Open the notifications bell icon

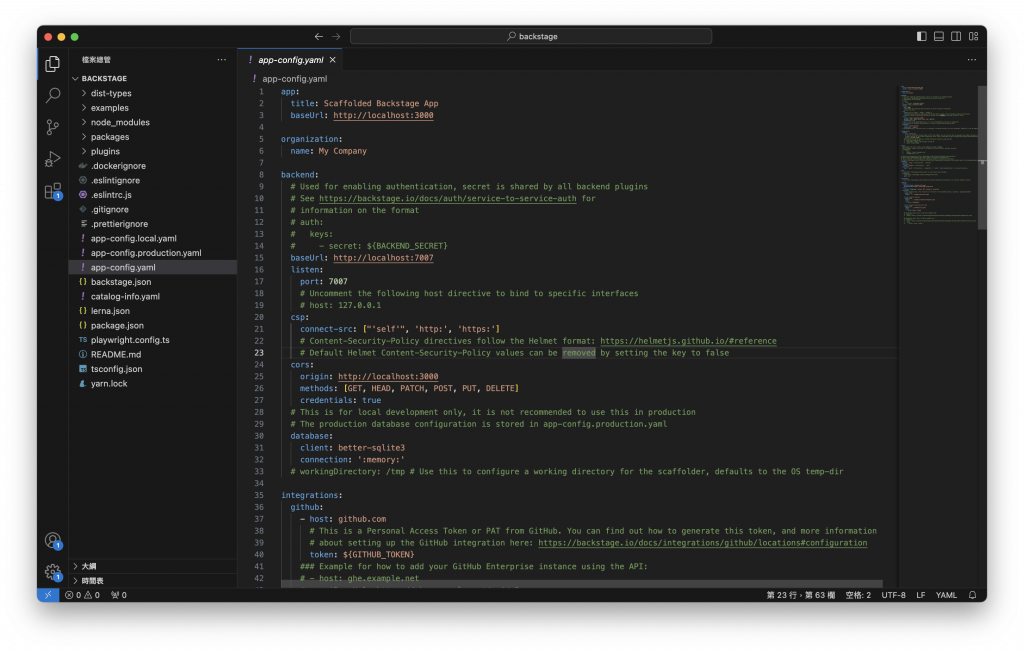tap(972, 595)
